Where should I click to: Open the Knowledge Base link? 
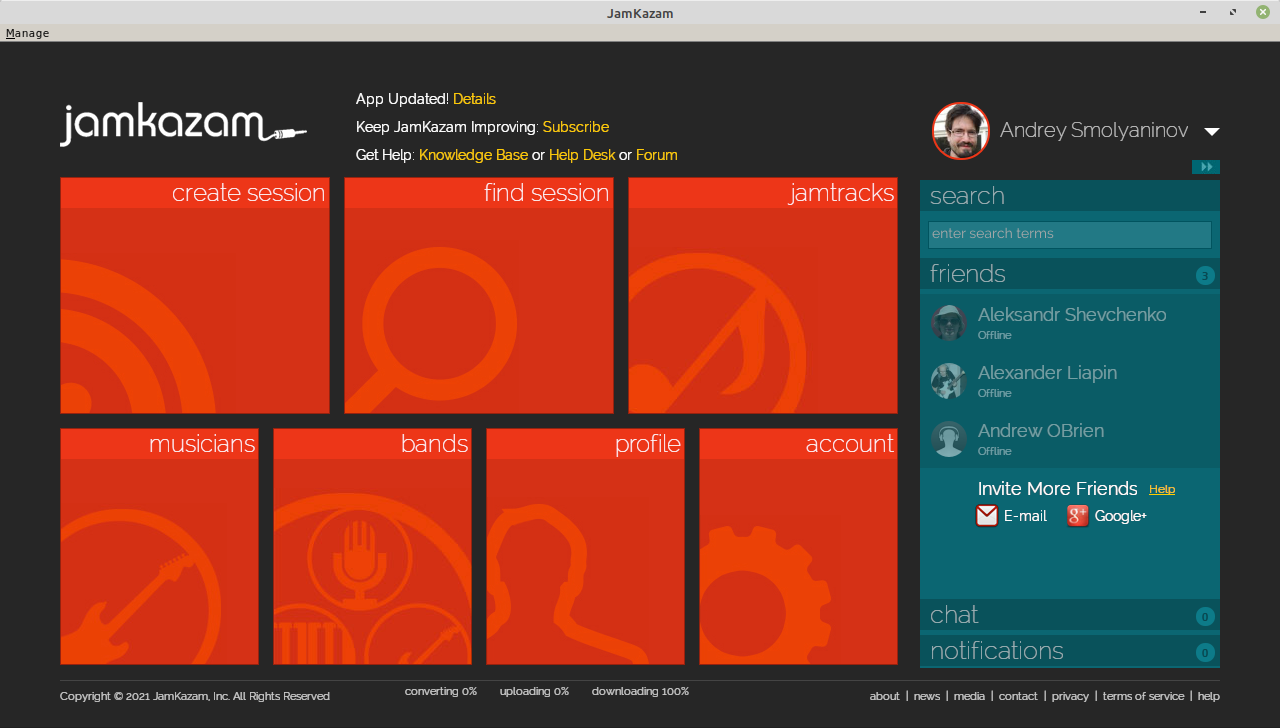coord(473,155)
